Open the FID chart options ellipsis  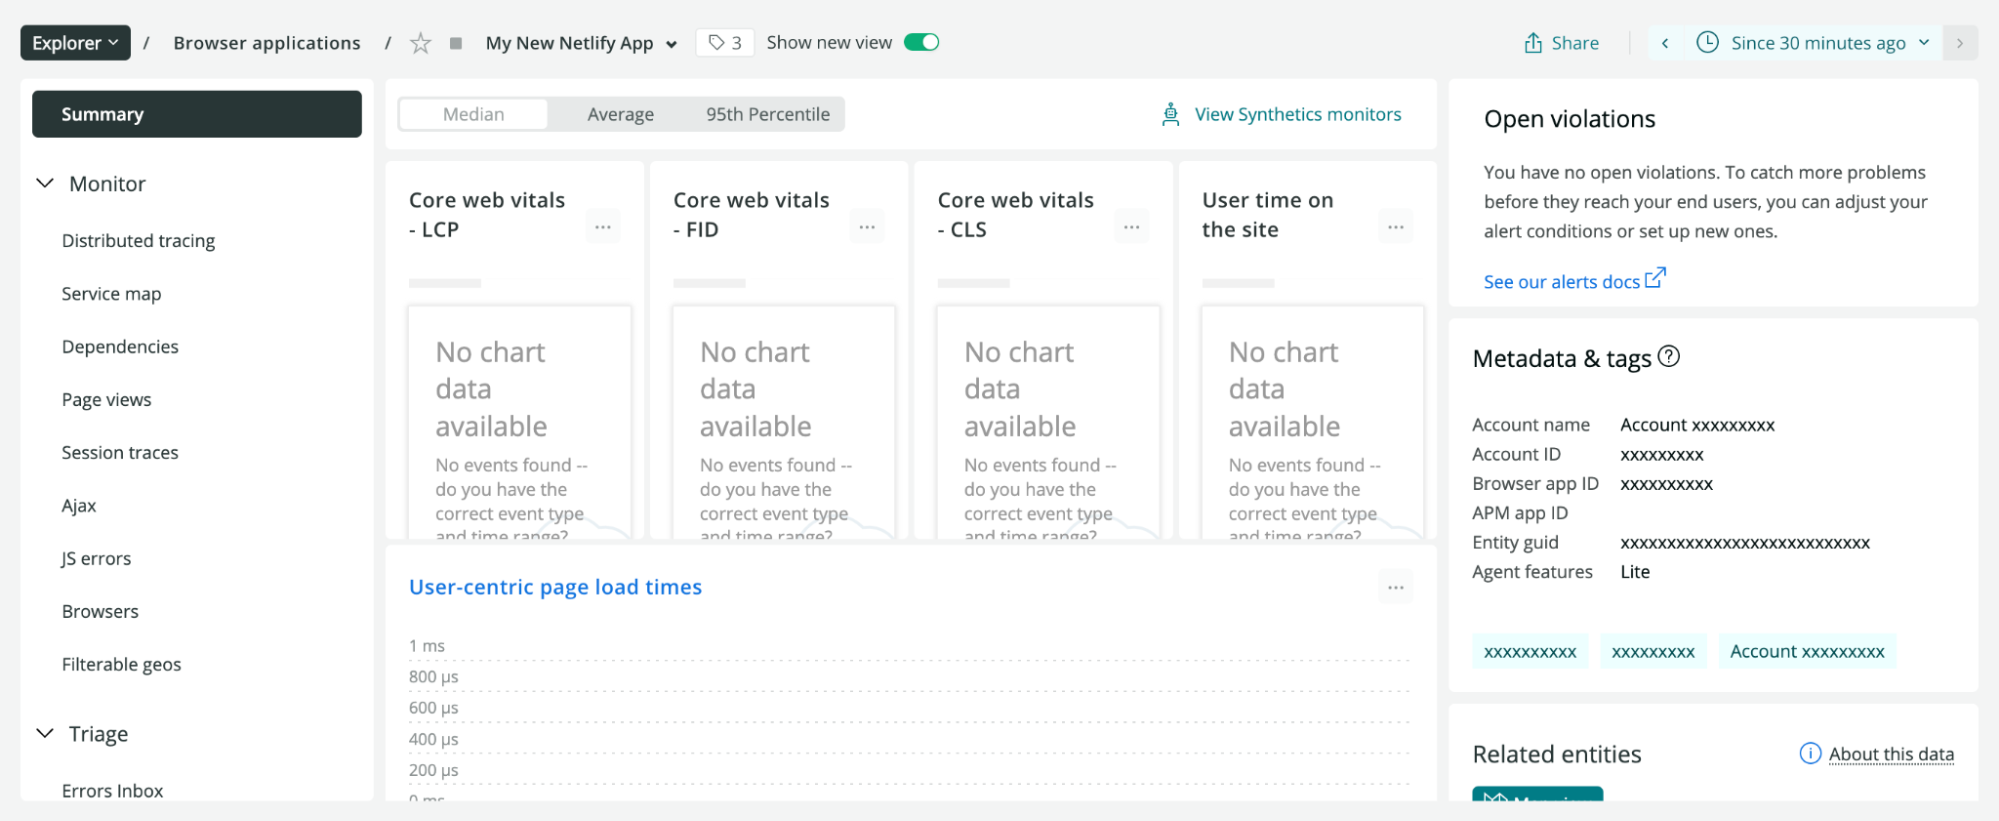(867, 227)
